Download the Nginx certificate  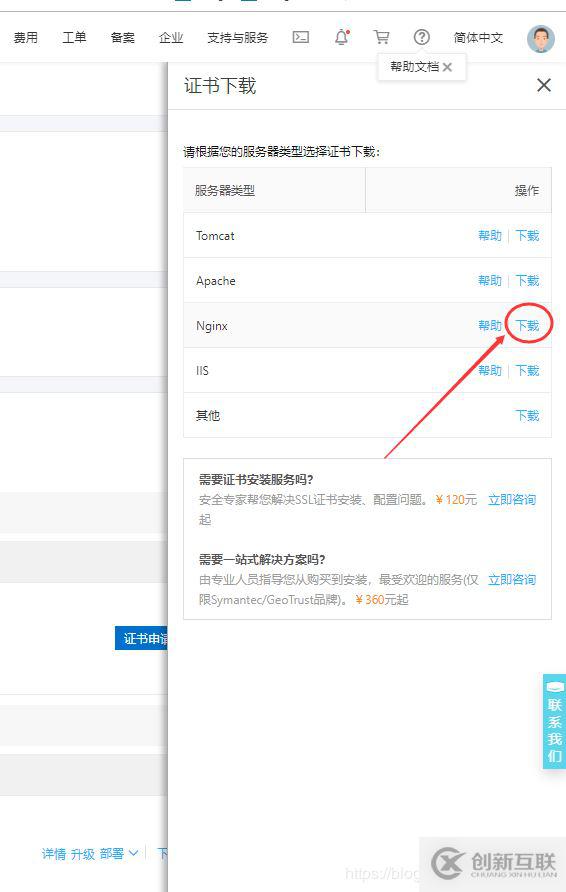click(527, 325)
